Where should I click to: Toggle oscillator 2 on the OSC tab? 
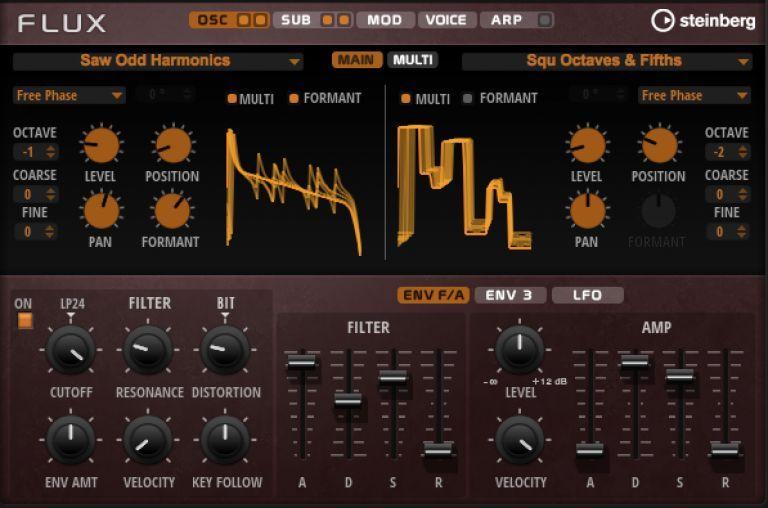pos(260,20)
